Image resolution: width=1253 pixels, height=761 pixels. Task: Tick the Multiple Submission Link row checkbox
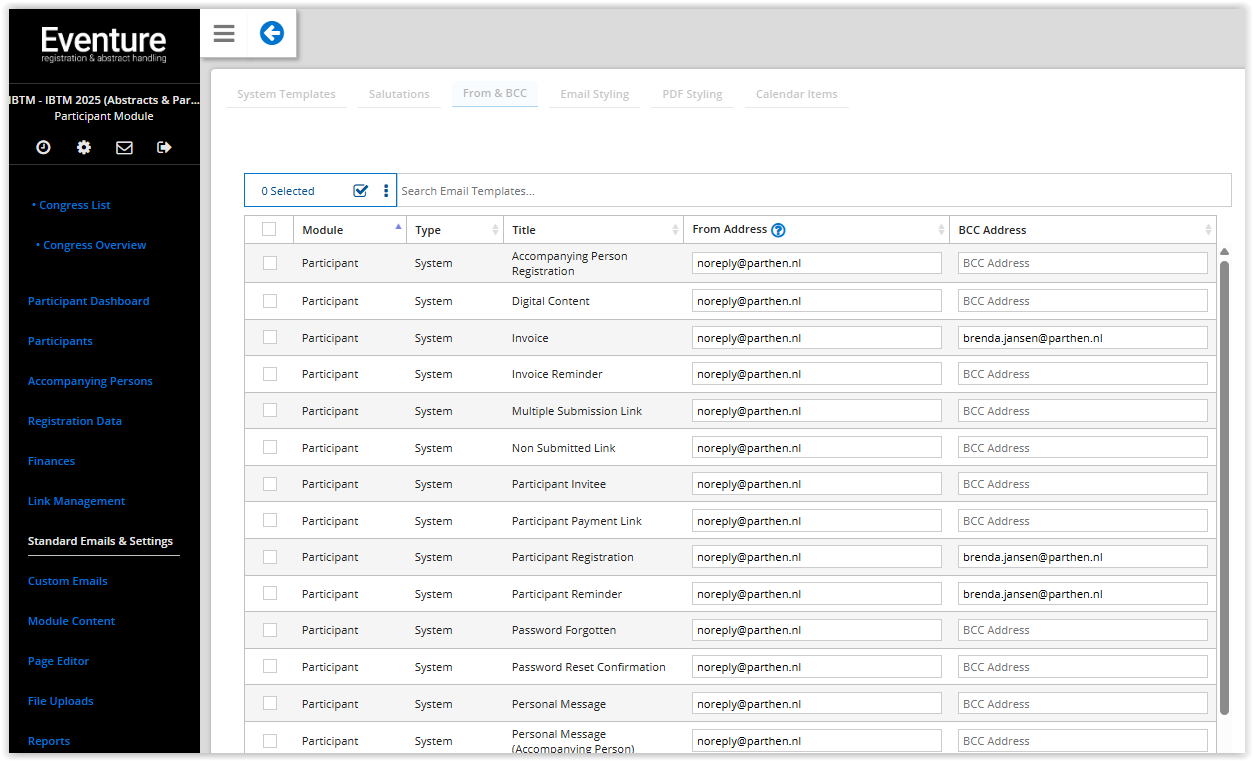pyautogui.click(x=270, y=410)
